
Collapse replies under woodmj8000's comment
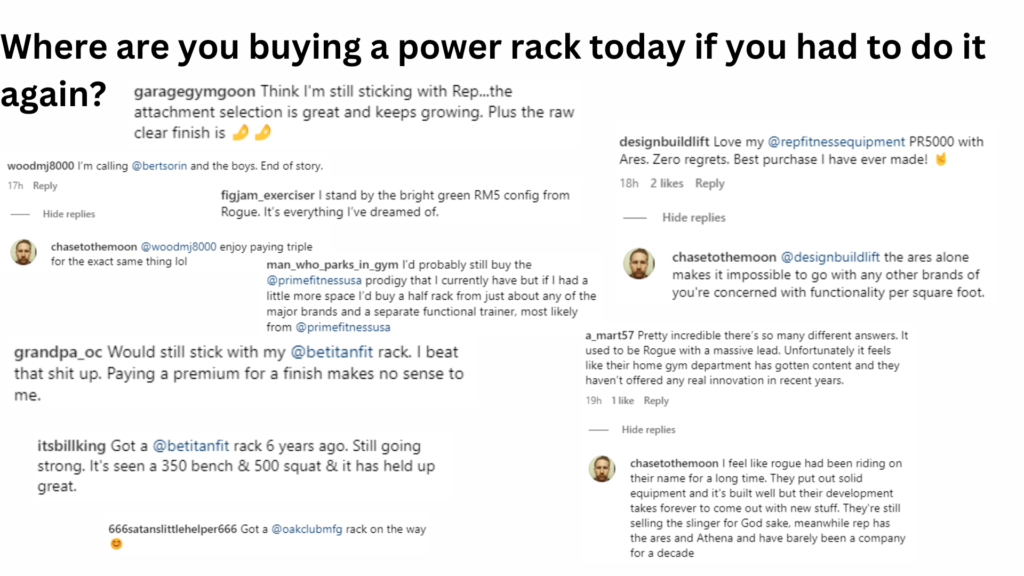click(68, 214)
